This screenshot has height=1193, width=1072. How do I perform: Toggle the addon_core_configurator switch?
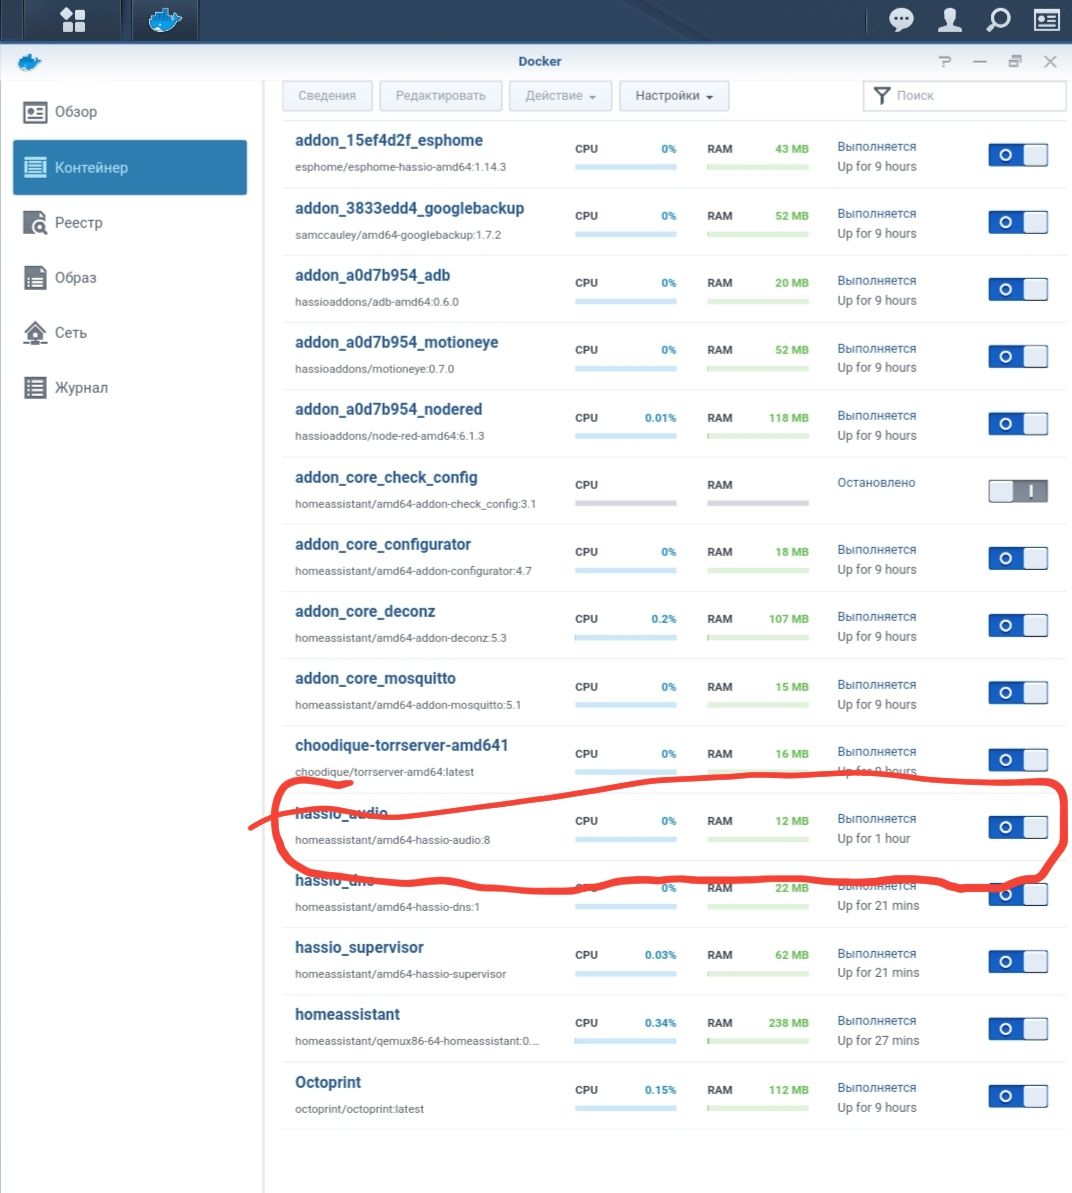(1018, 558)
